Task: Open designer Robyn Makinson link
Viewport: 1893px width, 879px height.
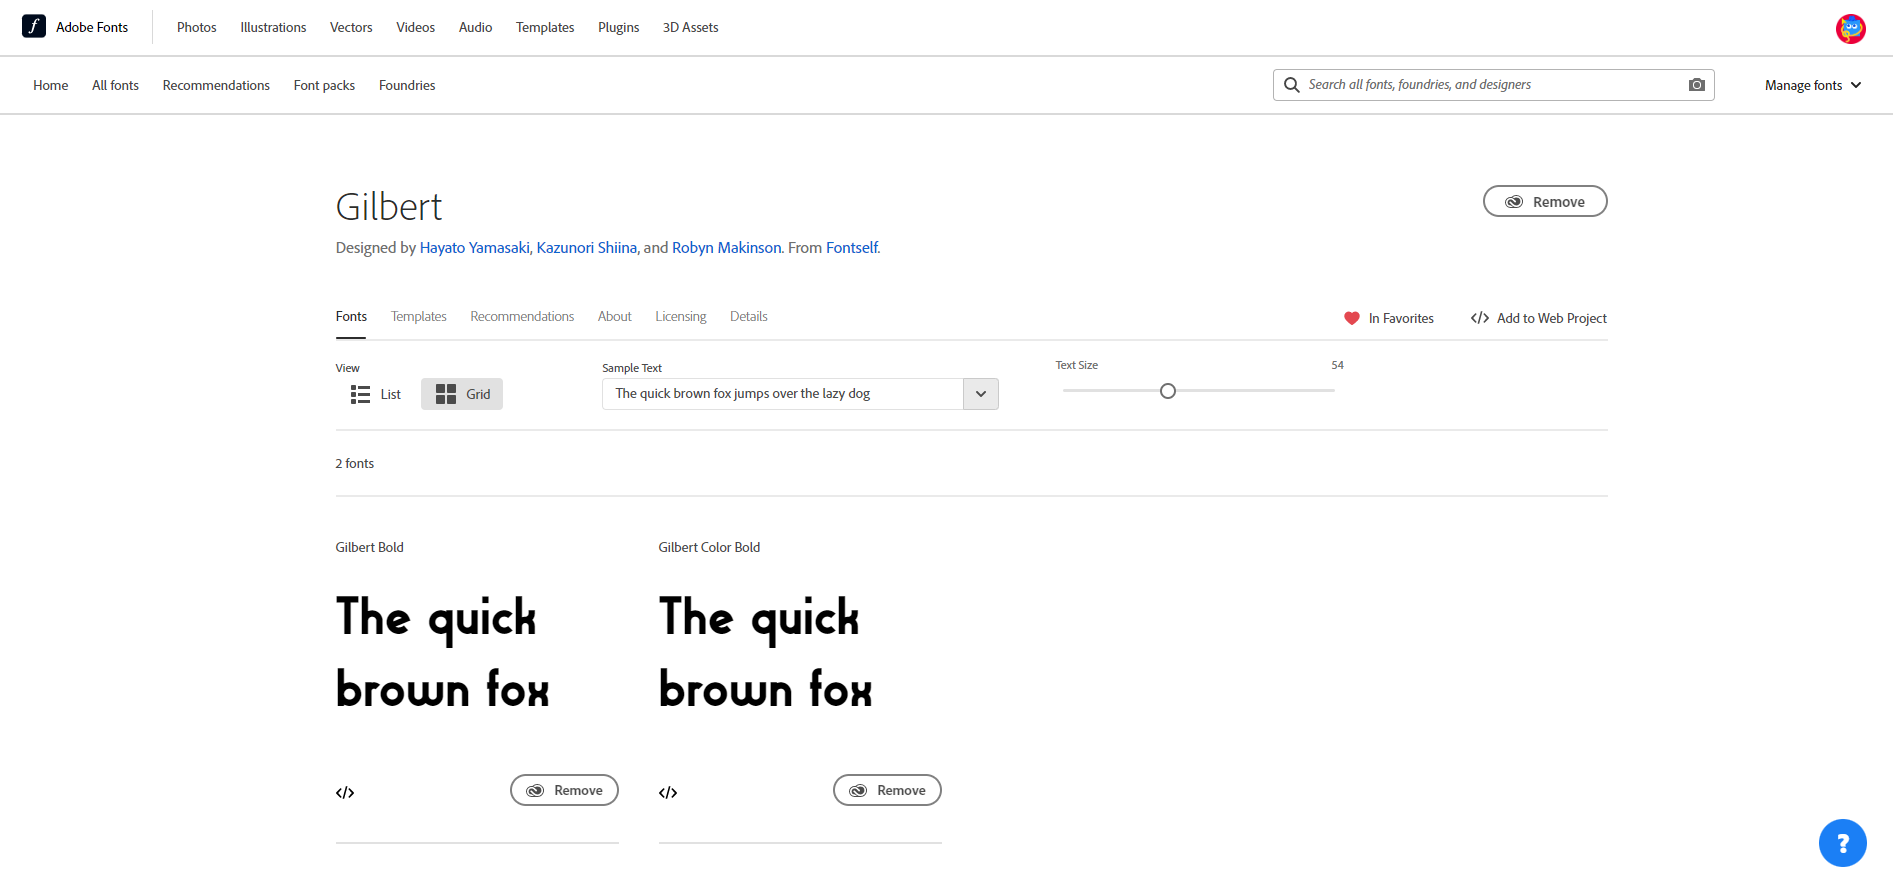Action: click(726, 248)
